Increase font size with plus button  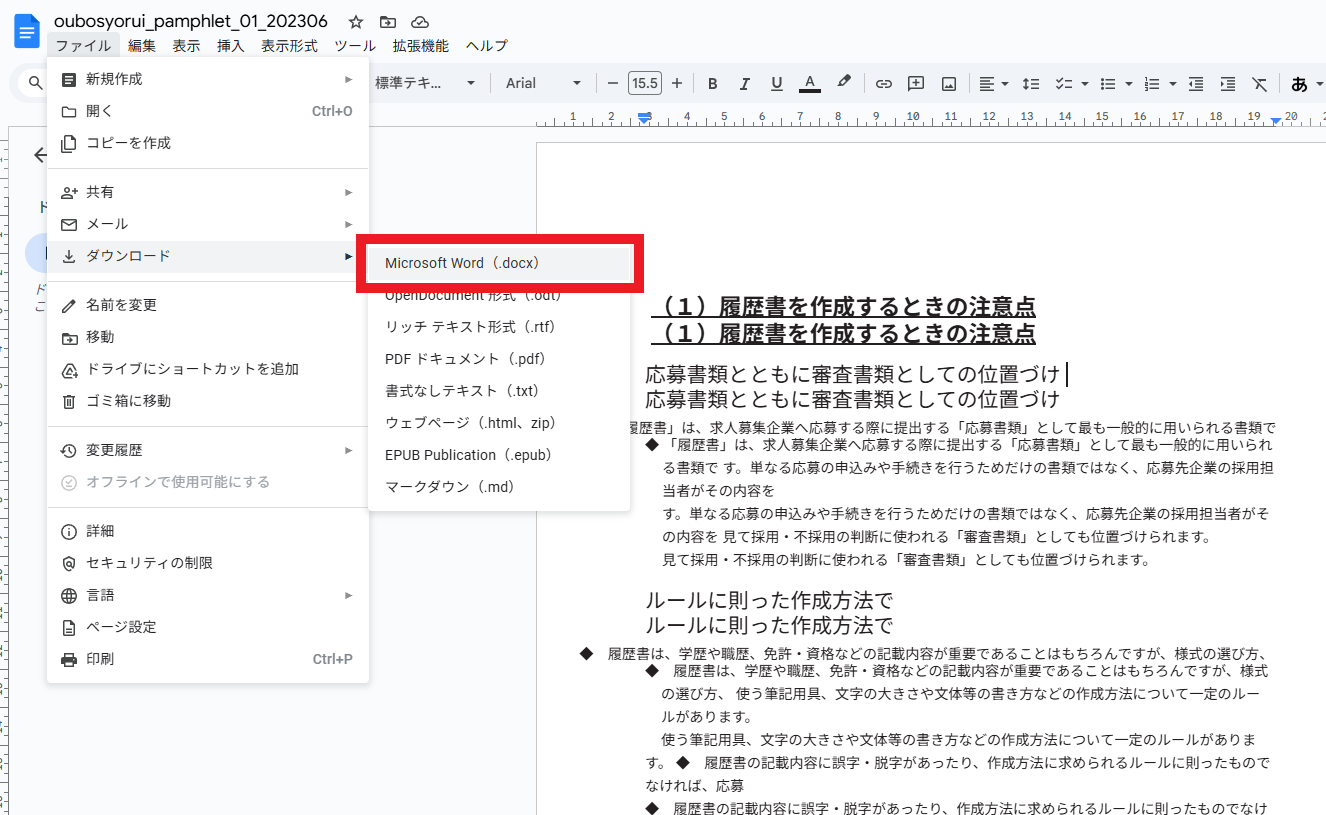pos(677,83)
